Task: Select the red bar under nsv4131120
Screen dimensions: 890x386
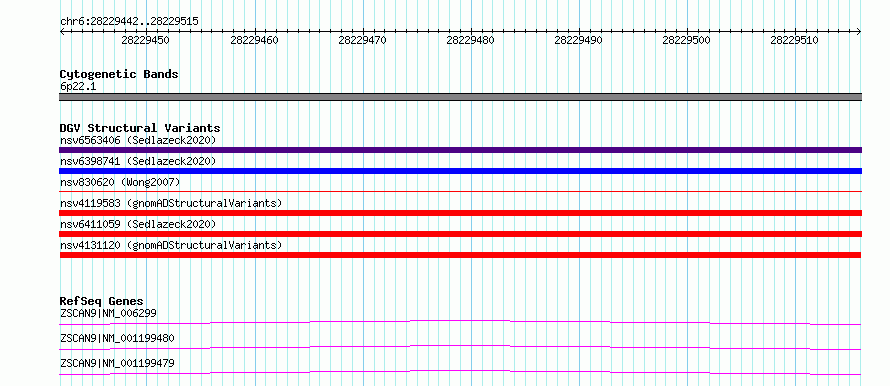Action: 460,255
